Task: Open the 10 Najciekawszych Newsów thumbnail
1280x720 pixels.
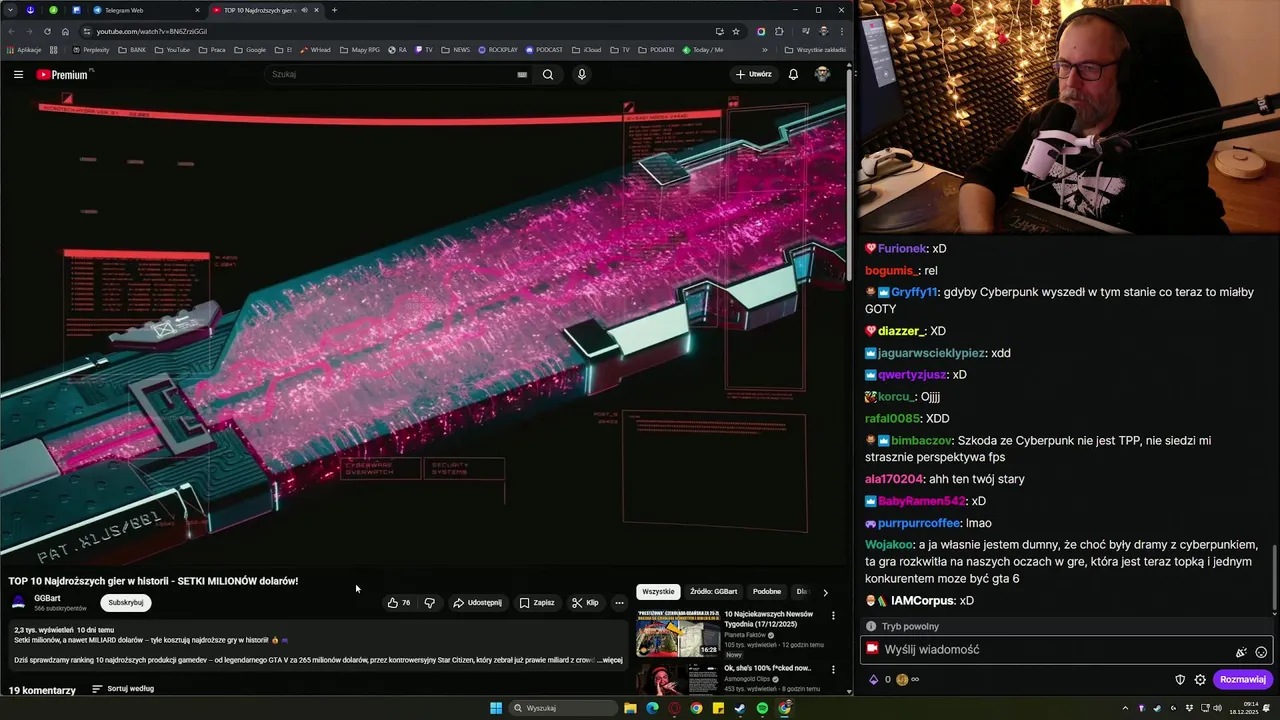Action: (678, 632)
